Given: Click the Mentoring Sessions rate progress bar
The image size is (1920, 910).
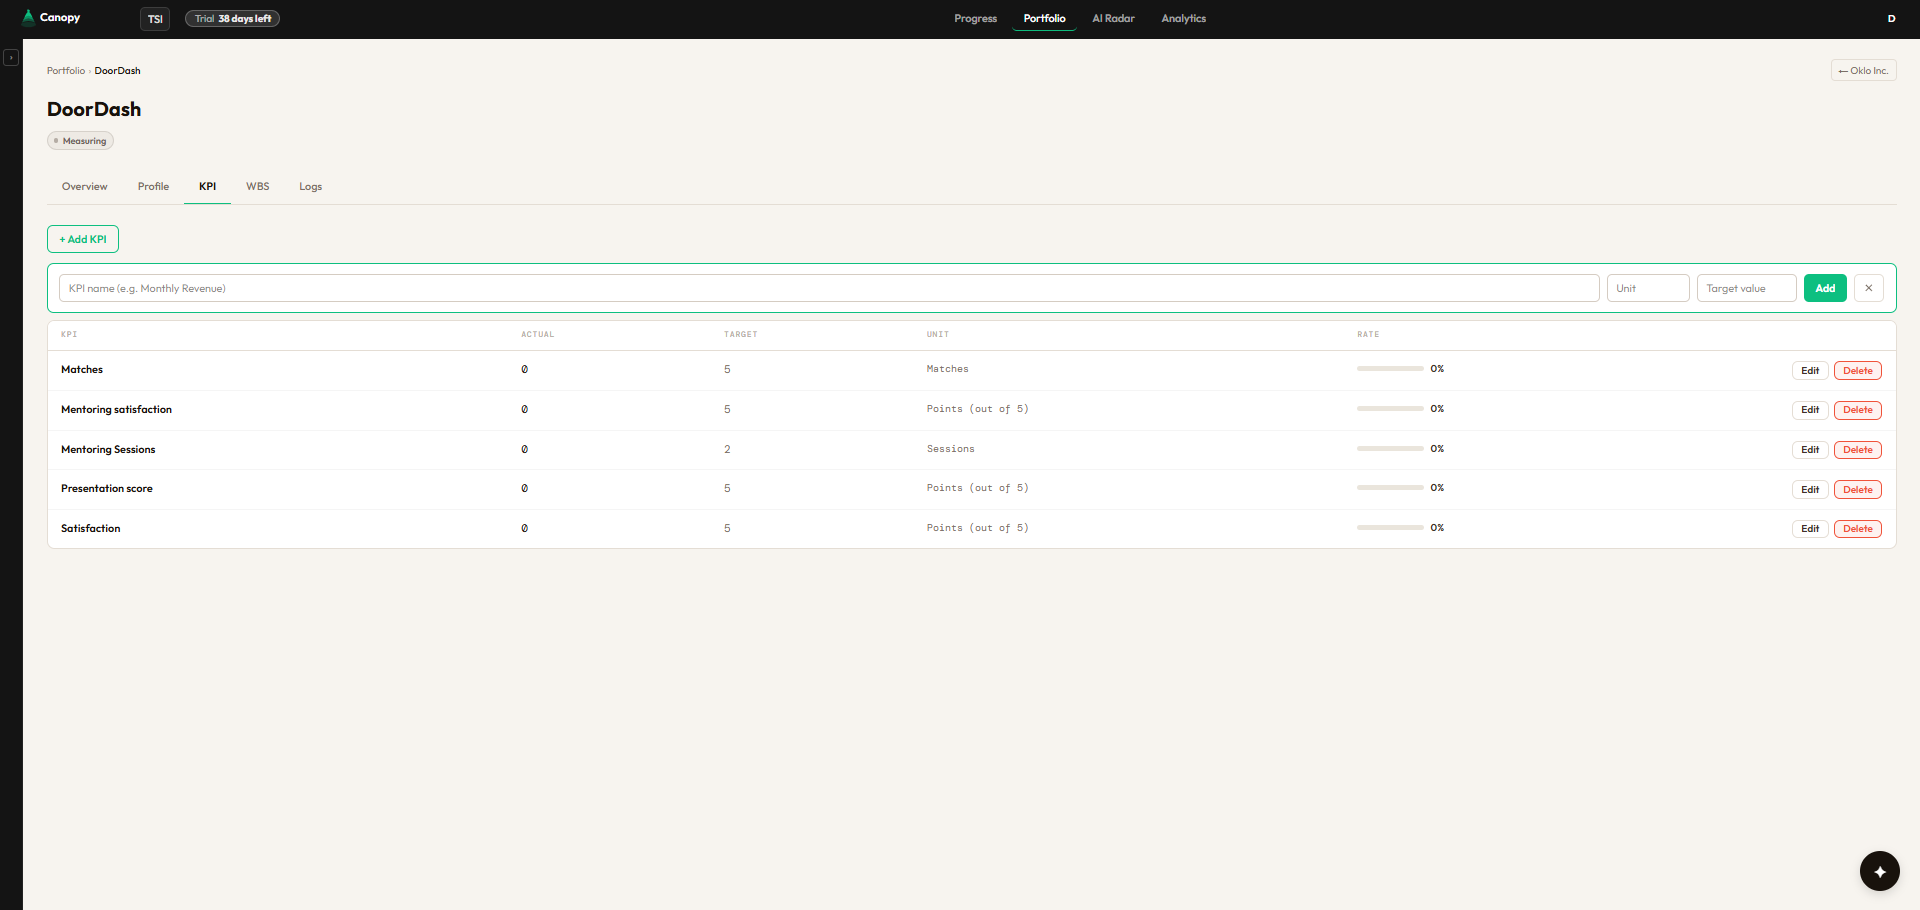Looking at the screenshot, I should pyautogui.click(x=1390, y=449).
